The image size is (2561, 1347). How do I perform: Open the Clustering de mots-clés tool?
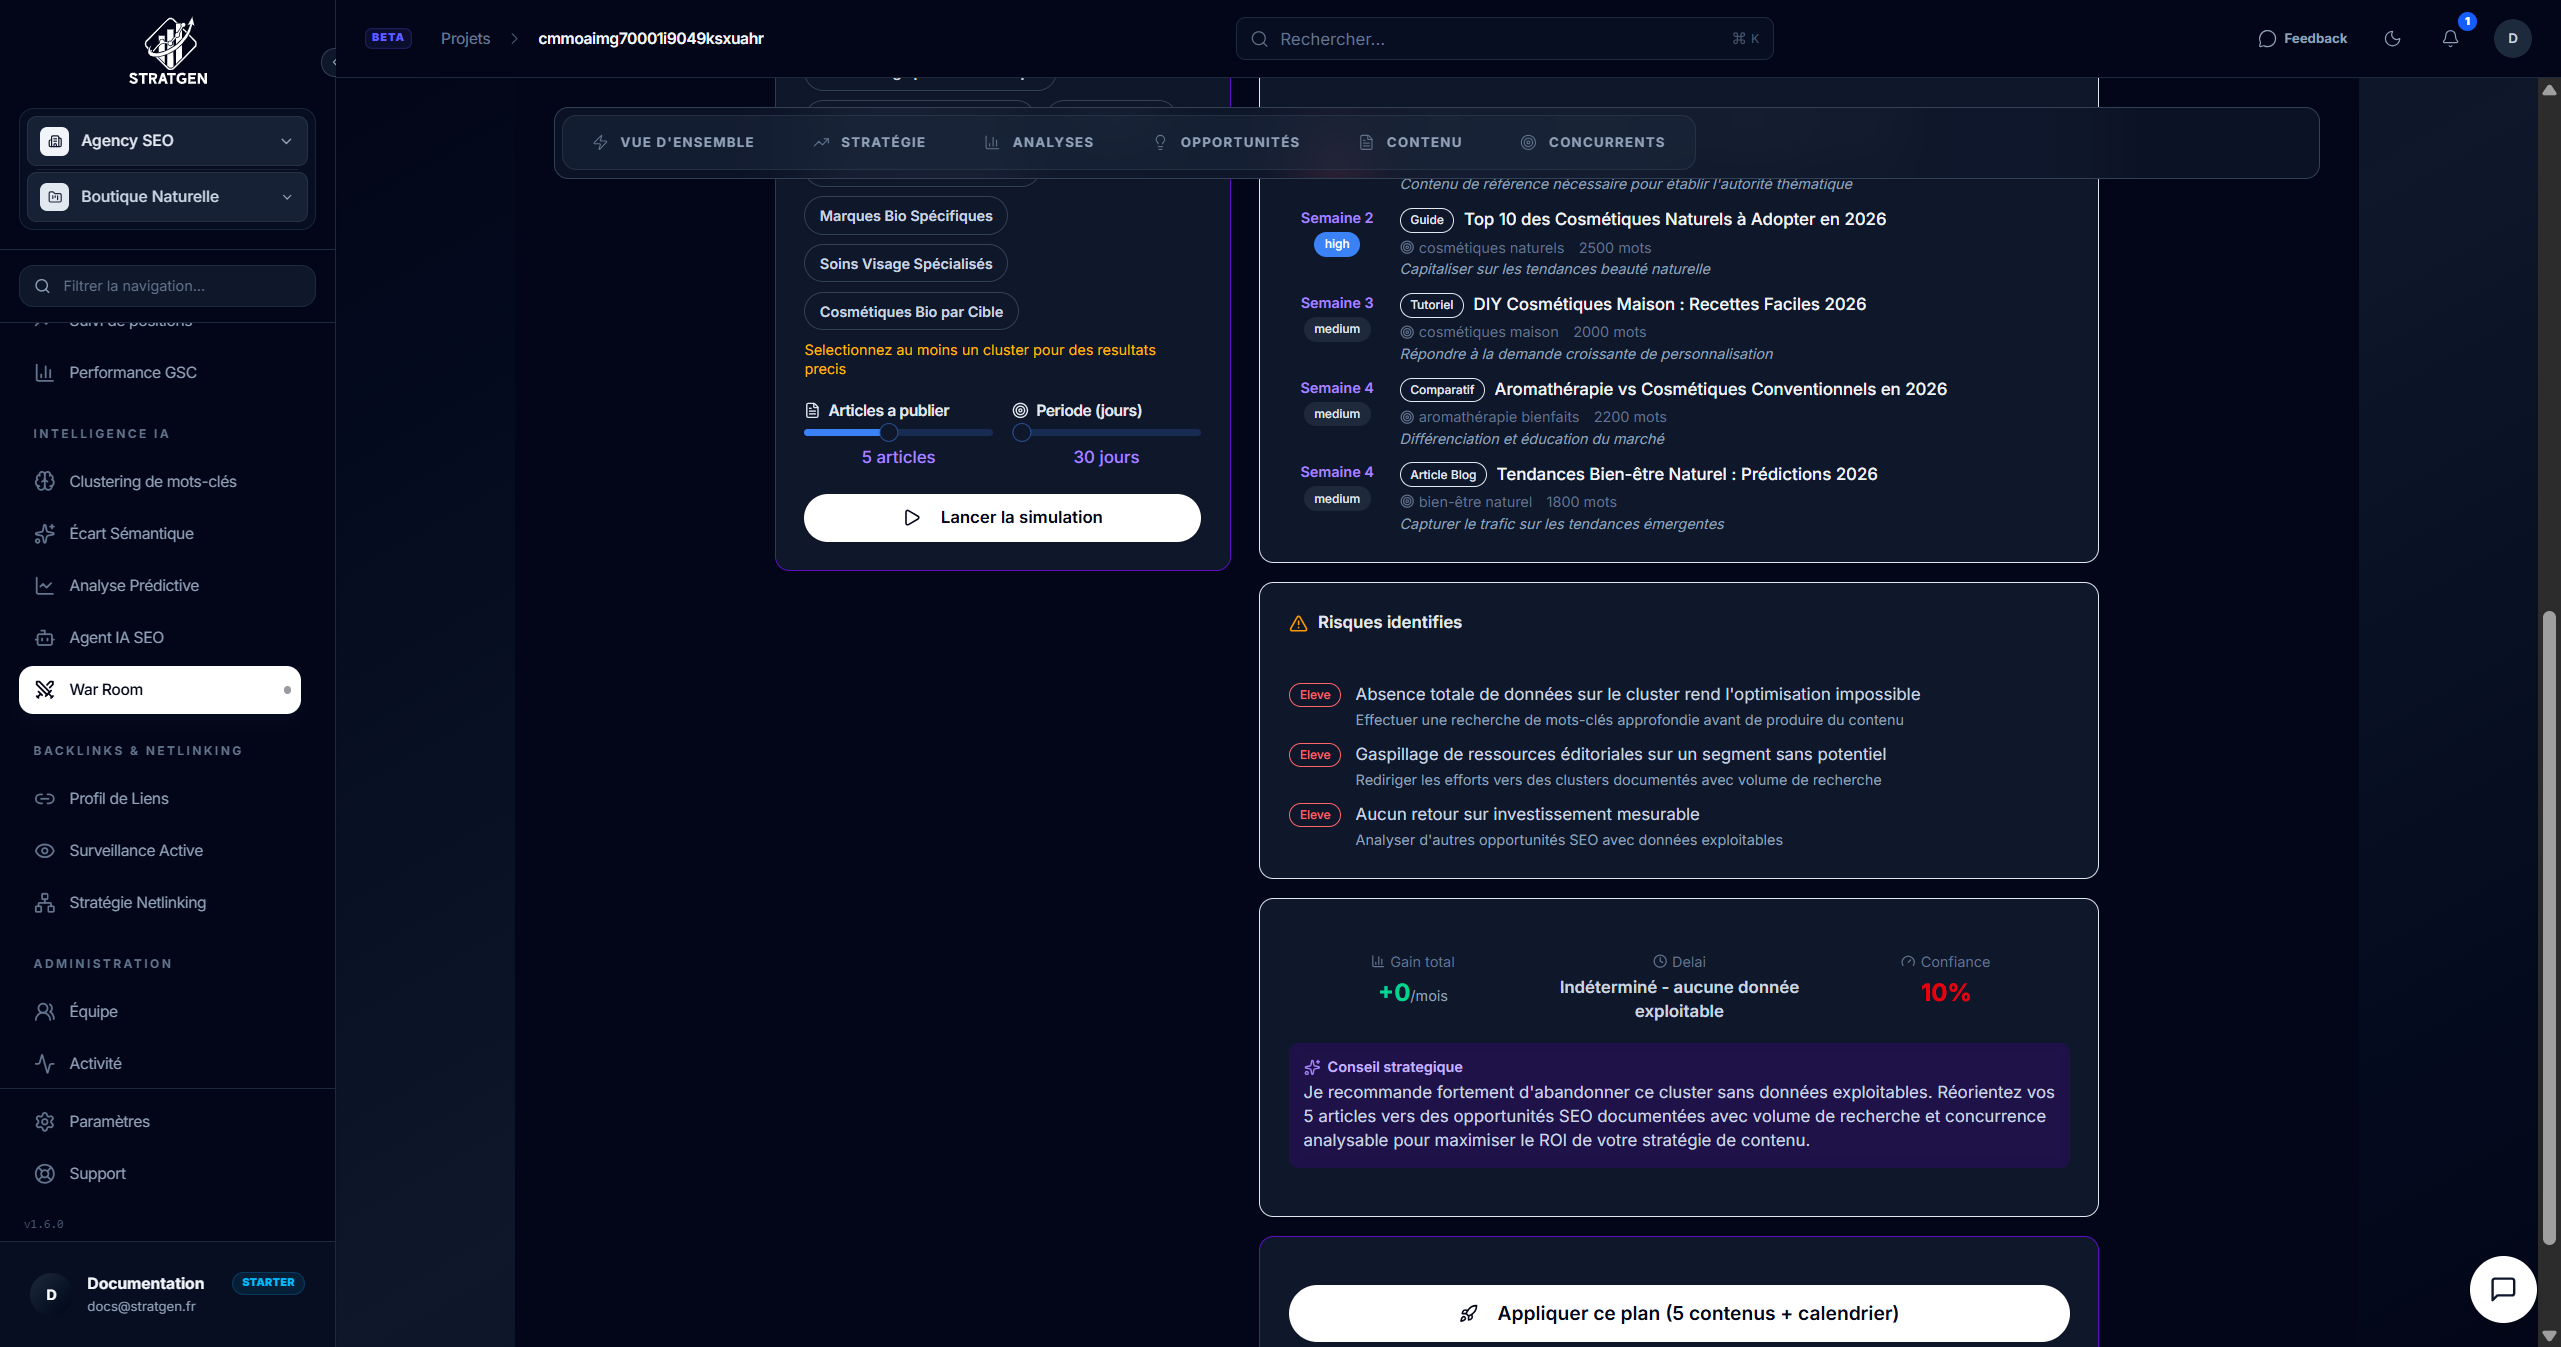tap(151, 481)
